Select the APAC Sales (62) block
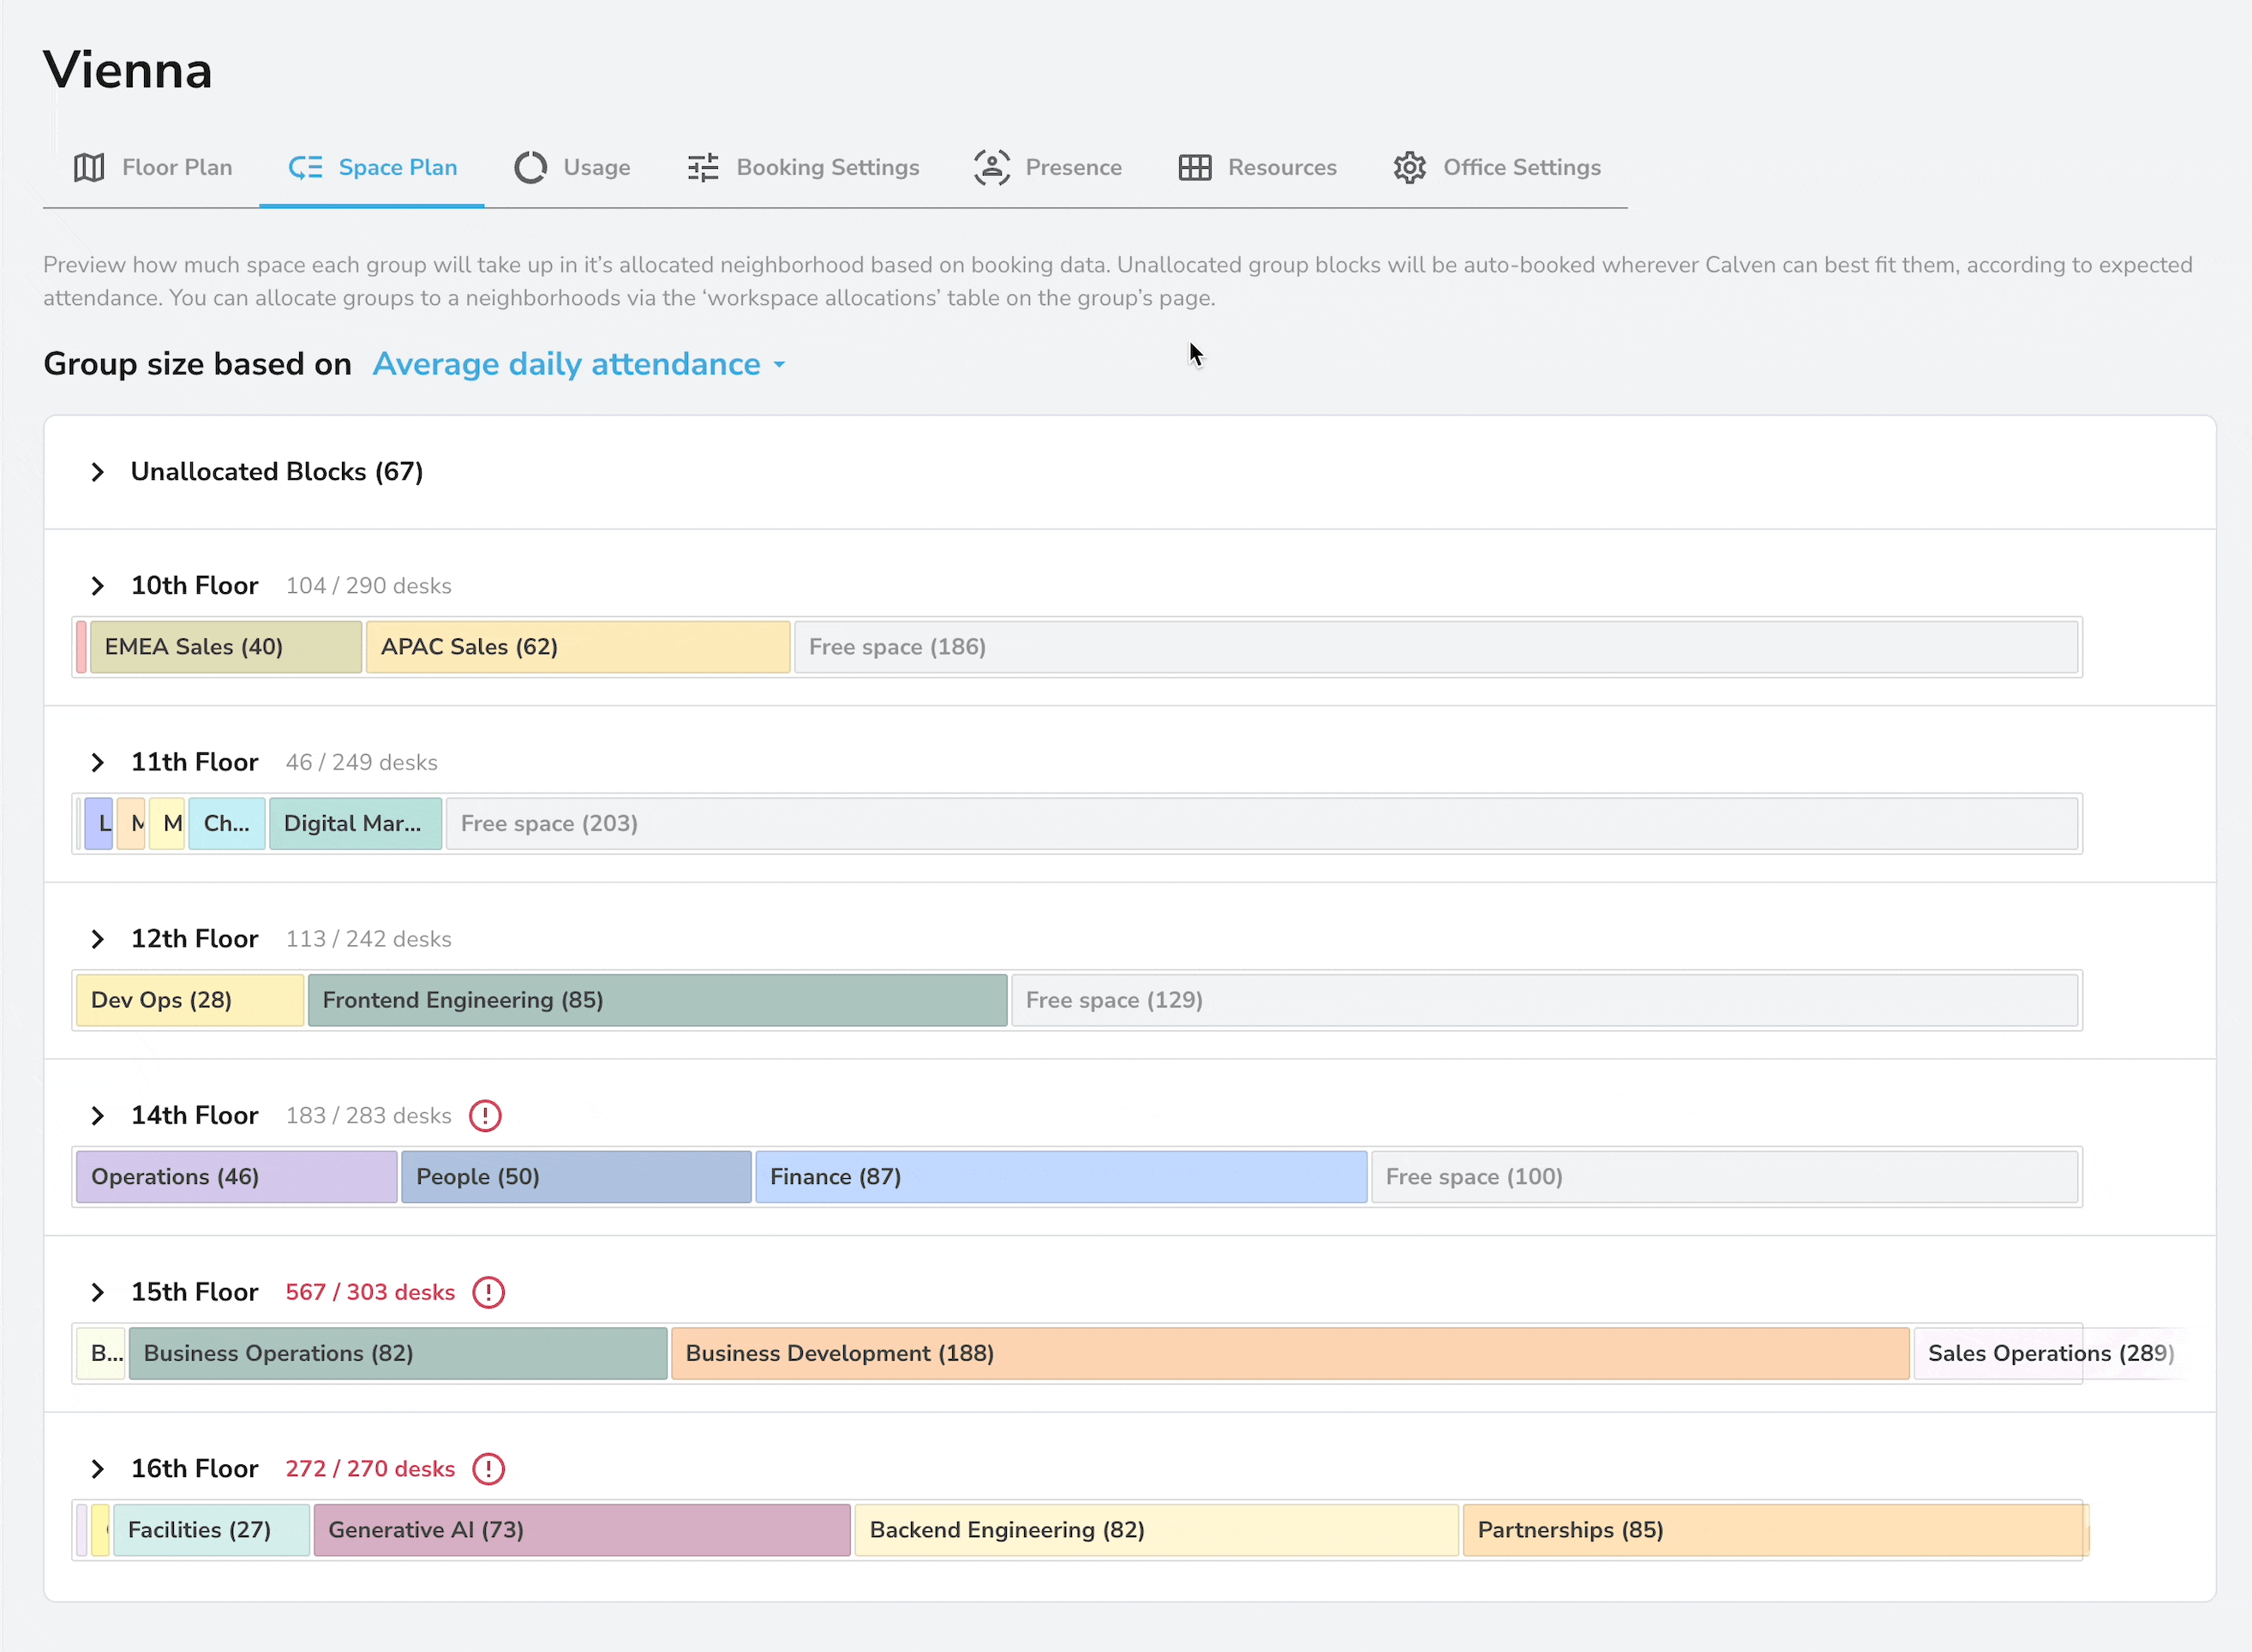 tap(578, 647)
